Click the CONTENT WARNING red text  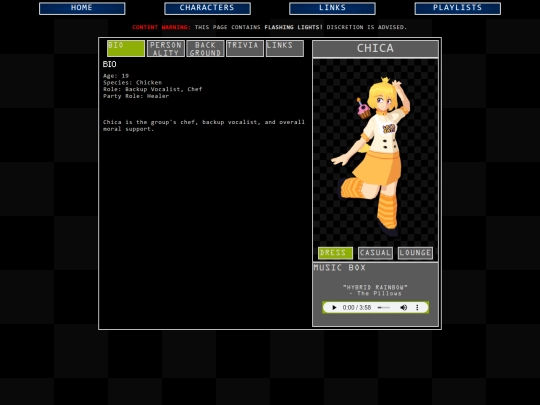point(161,27)
